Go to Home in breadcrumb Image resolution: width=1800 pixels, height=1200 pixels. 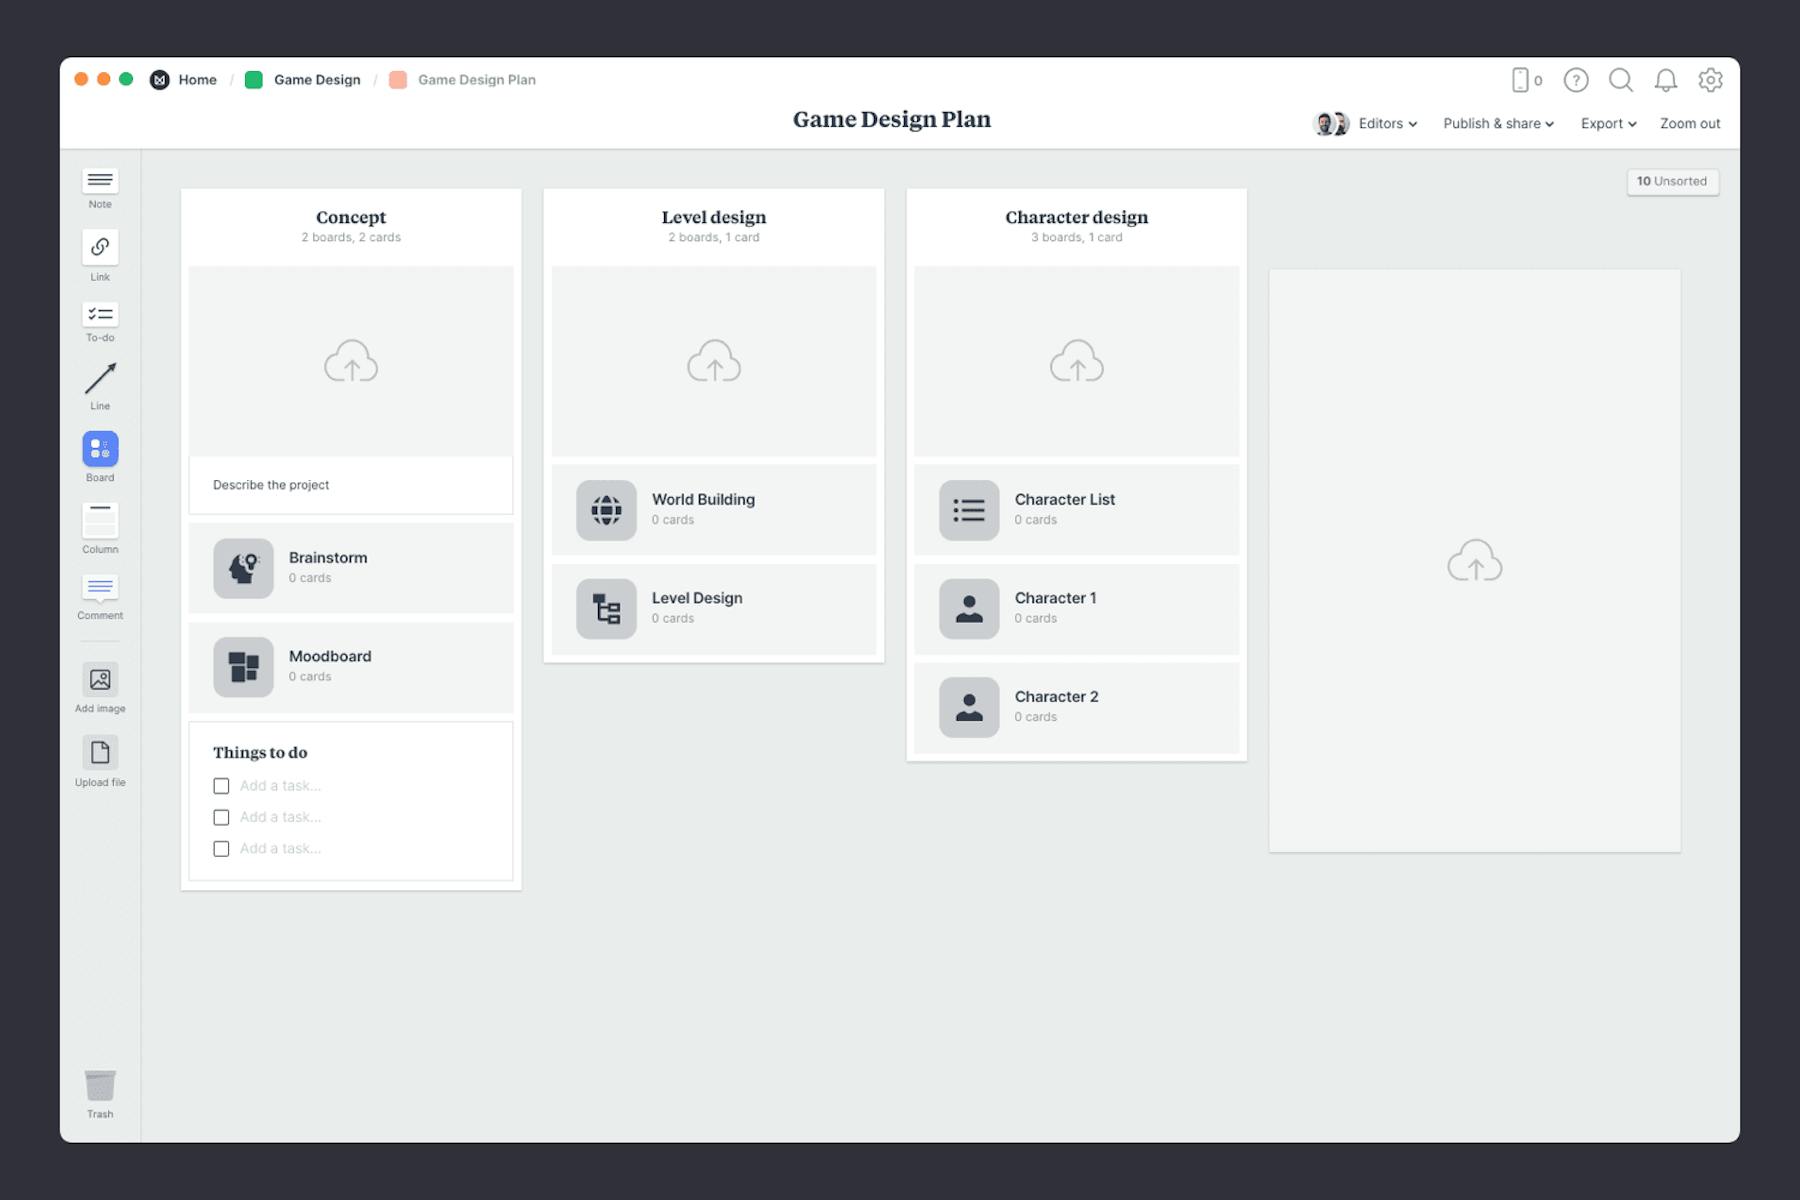click(197, 79)
